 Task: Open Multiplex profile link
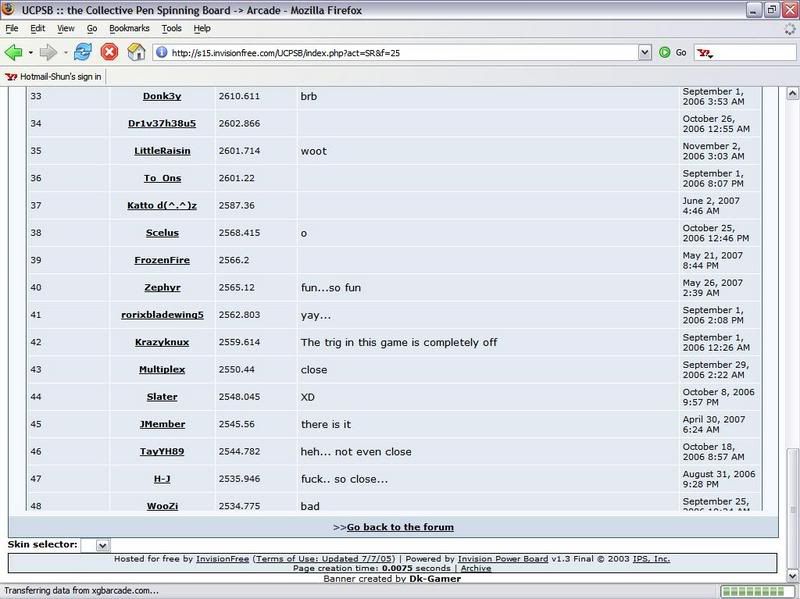(x=162, y=369)
